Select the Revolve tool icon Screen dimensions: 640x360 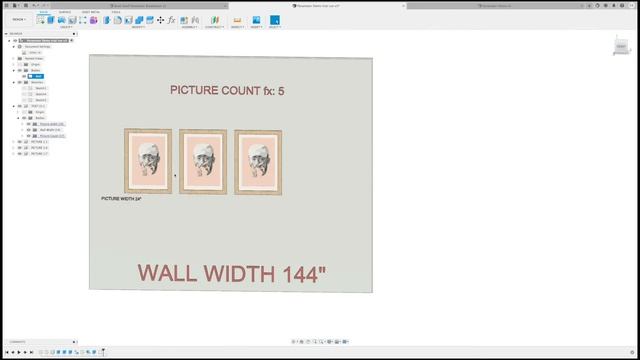pos(61,20)
